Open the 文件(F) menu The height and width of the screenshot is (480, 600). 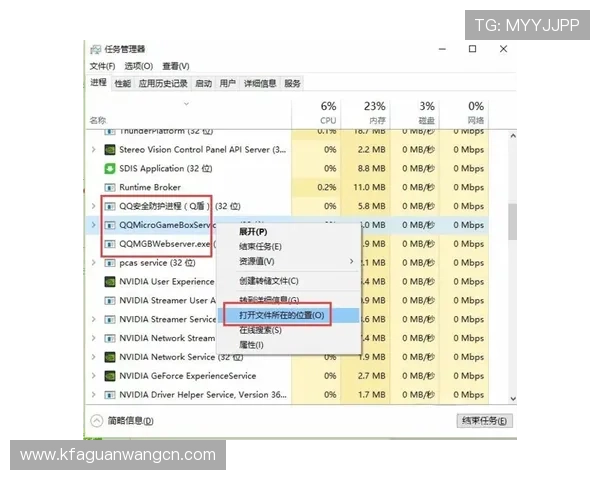coord(102,66)
